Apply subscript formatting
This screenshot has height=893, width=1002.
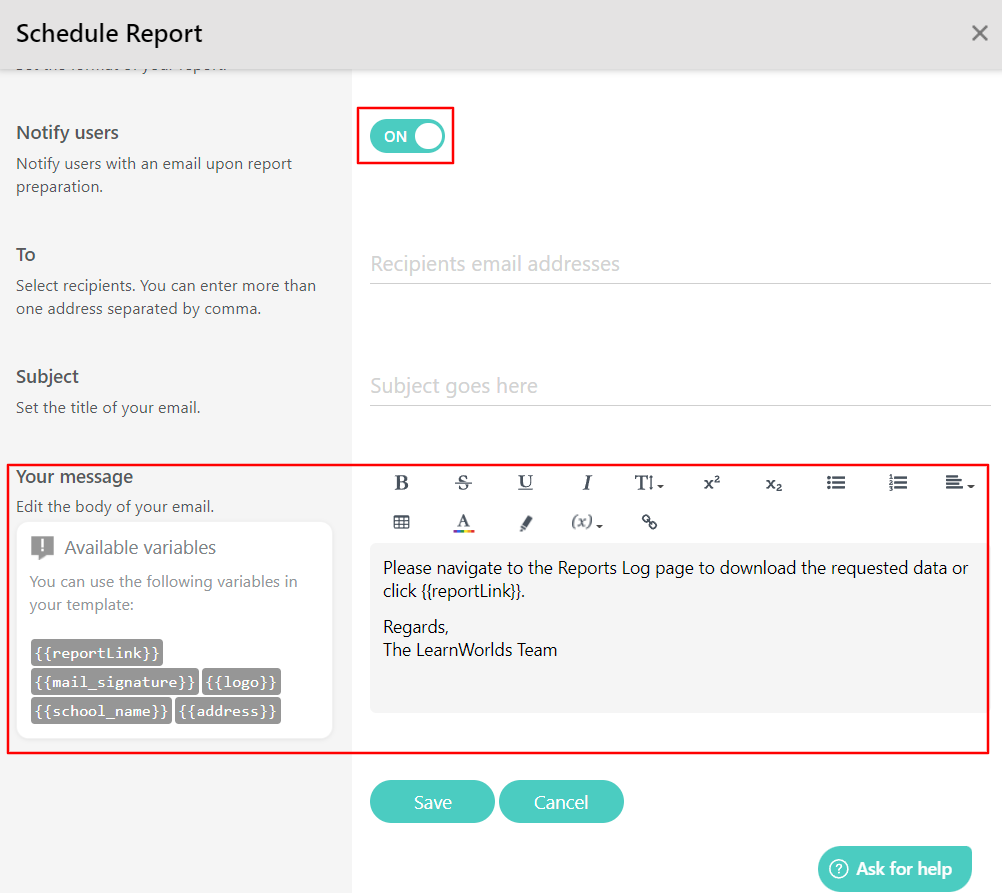773,483
